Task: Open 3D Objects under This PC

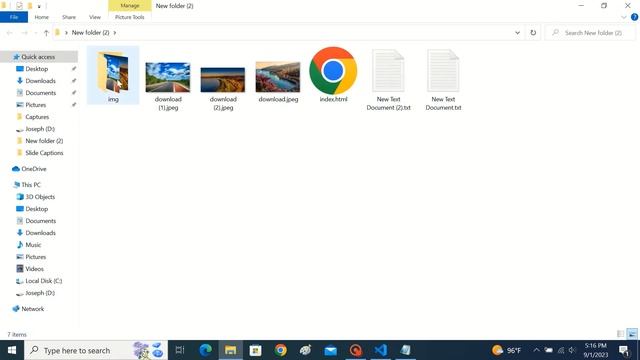Action: (40, 197)
